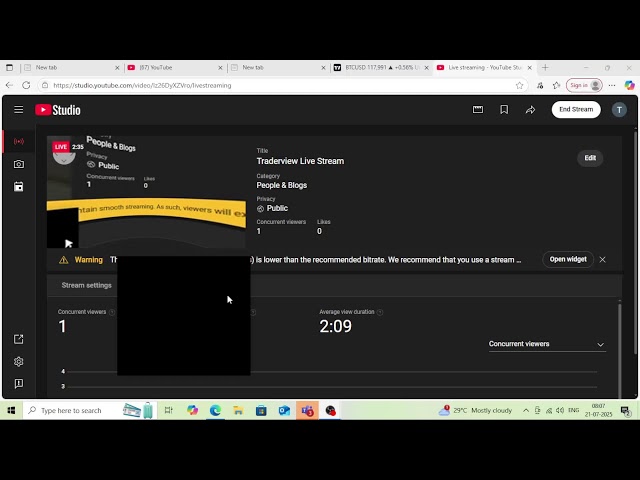Switch to the Live streaming YouTube Studio tab
640x480 pixels.
484,68
